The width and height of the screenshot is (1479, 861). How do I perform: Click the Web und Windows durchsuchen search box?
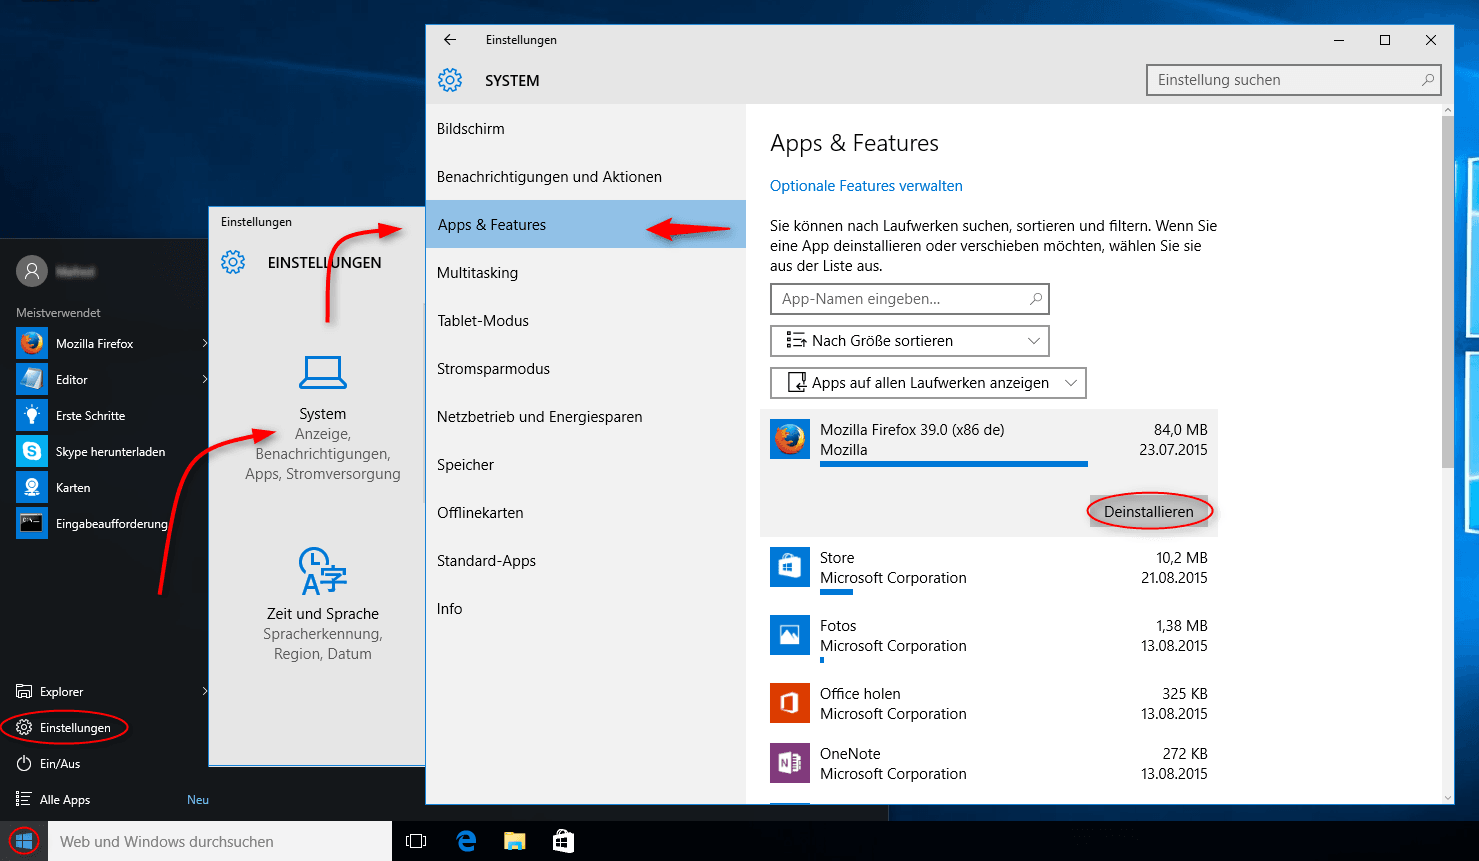pyautogui.click(x=220, y=841)
